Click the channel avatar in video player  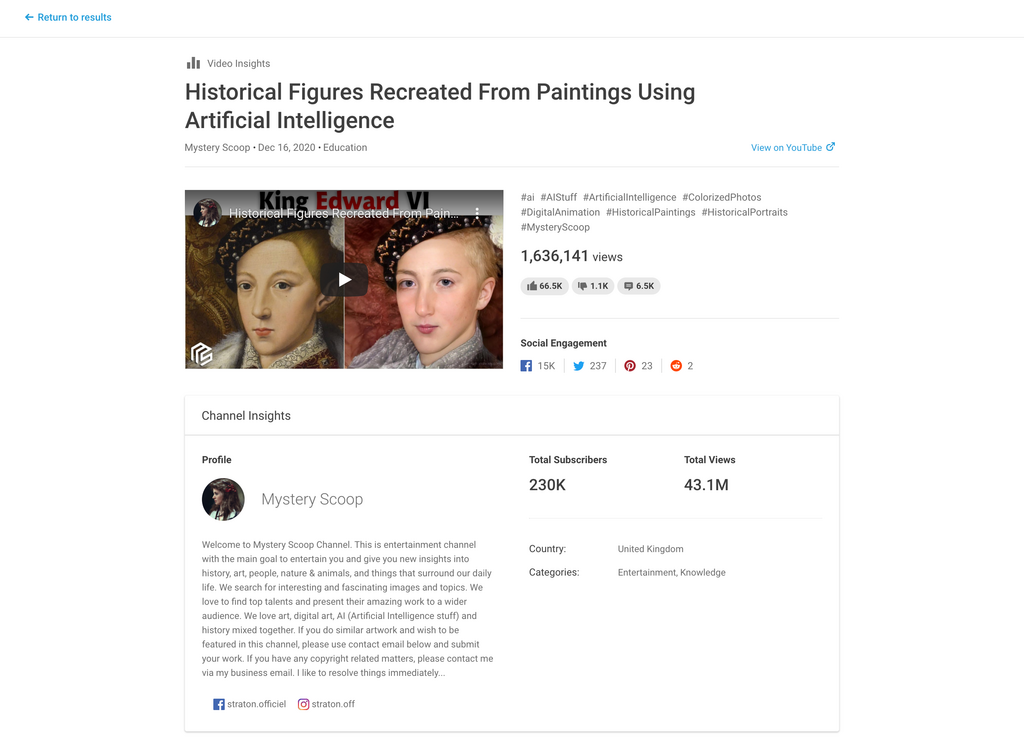(x=208, y=213)
